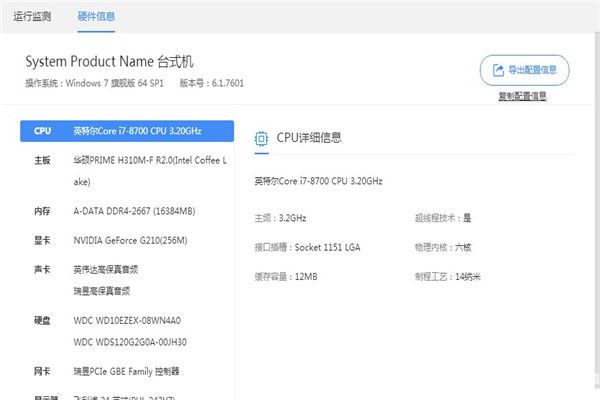
Task: Select the 硬件信息 tab
Action: [96, 17]
